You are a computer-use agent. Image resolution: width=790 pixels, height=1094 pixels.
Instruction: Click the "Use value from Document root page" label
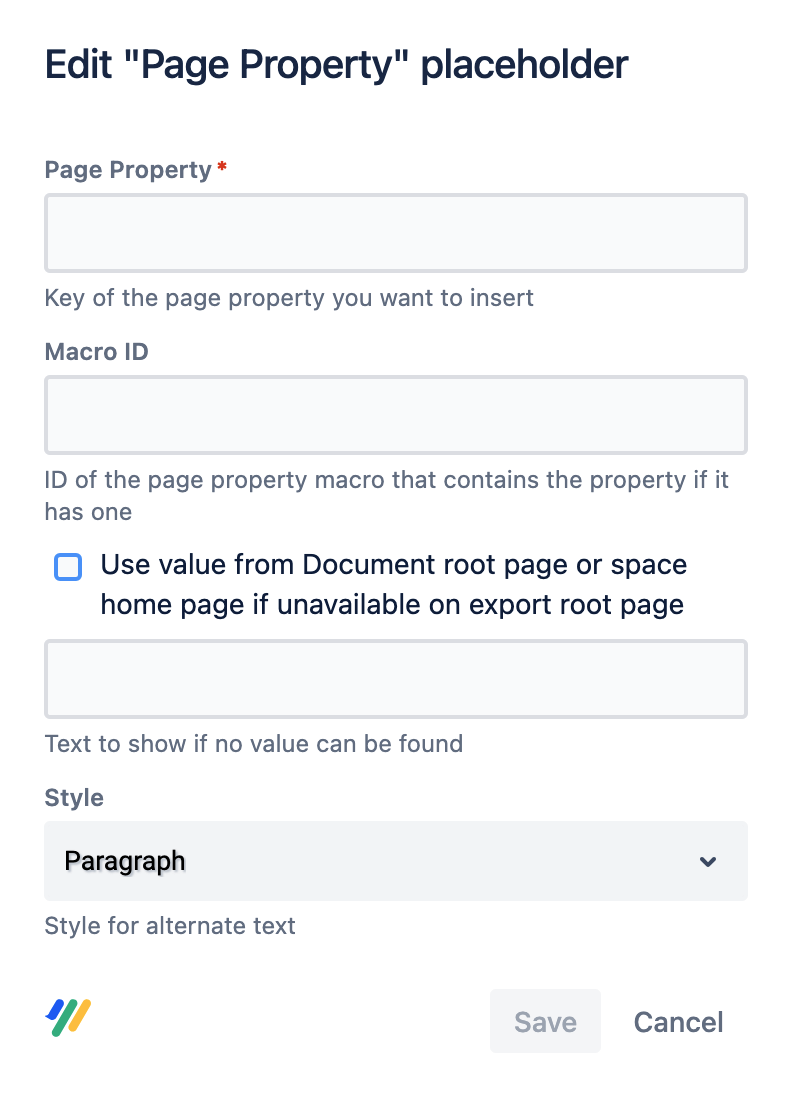pos(394,585)
